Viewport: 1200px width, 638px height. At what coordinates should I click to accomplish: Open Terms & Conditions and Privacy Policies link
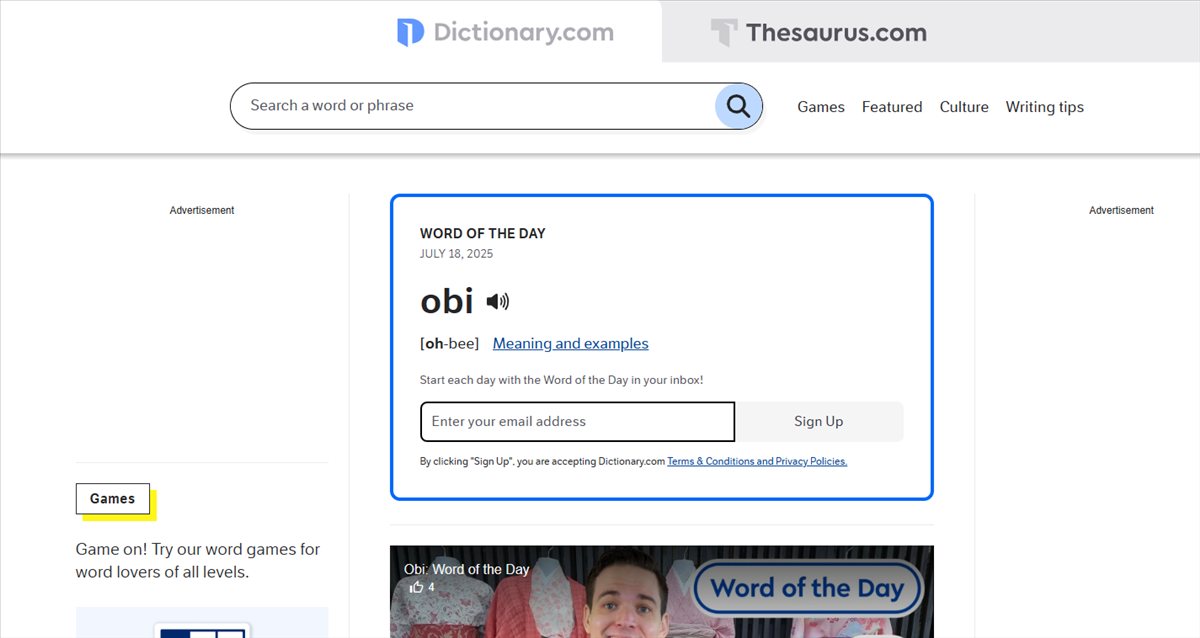pos(756,462)
